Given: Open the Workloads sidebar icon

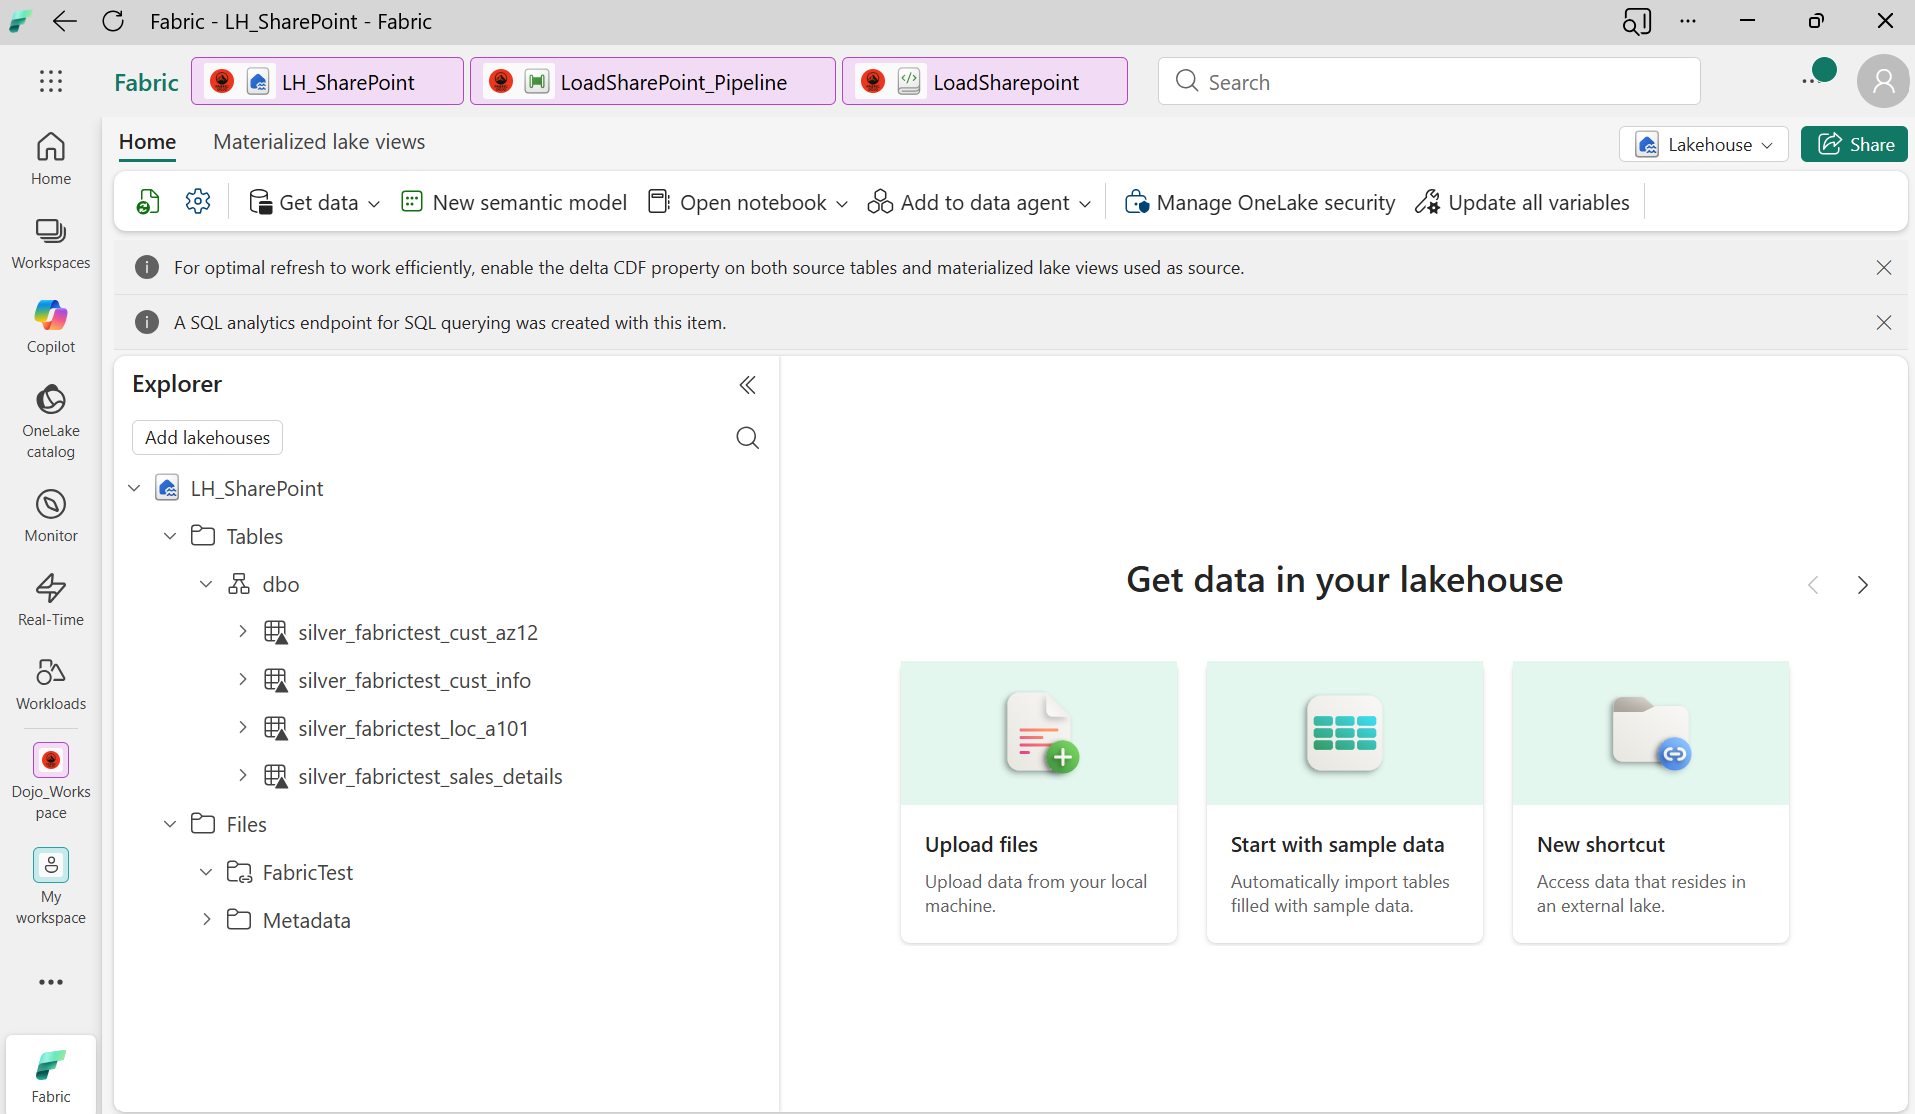Looking at the screenshot, I should point(51,683).
